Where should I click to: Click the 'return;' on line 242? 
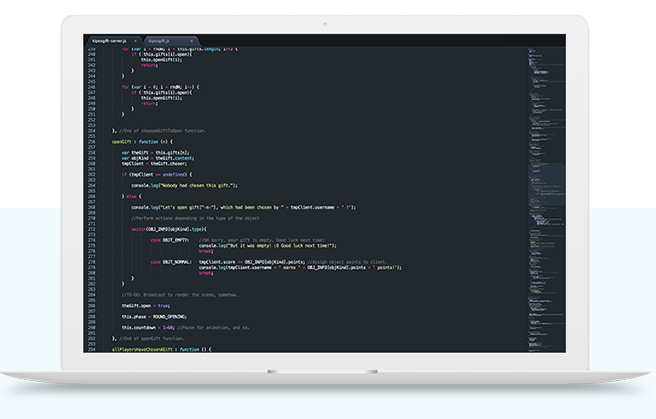149,65
